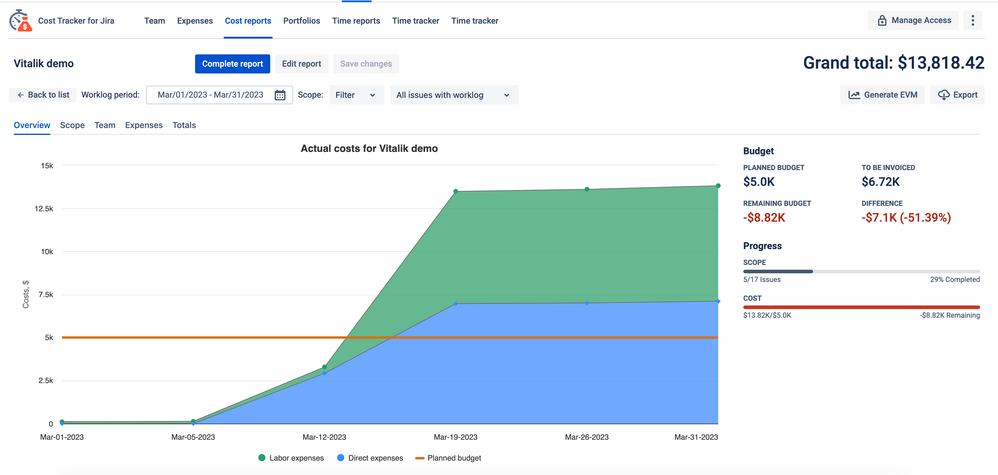Click the cloud download icon on Export
Screen dimensions: 998x475
[944, 95]
